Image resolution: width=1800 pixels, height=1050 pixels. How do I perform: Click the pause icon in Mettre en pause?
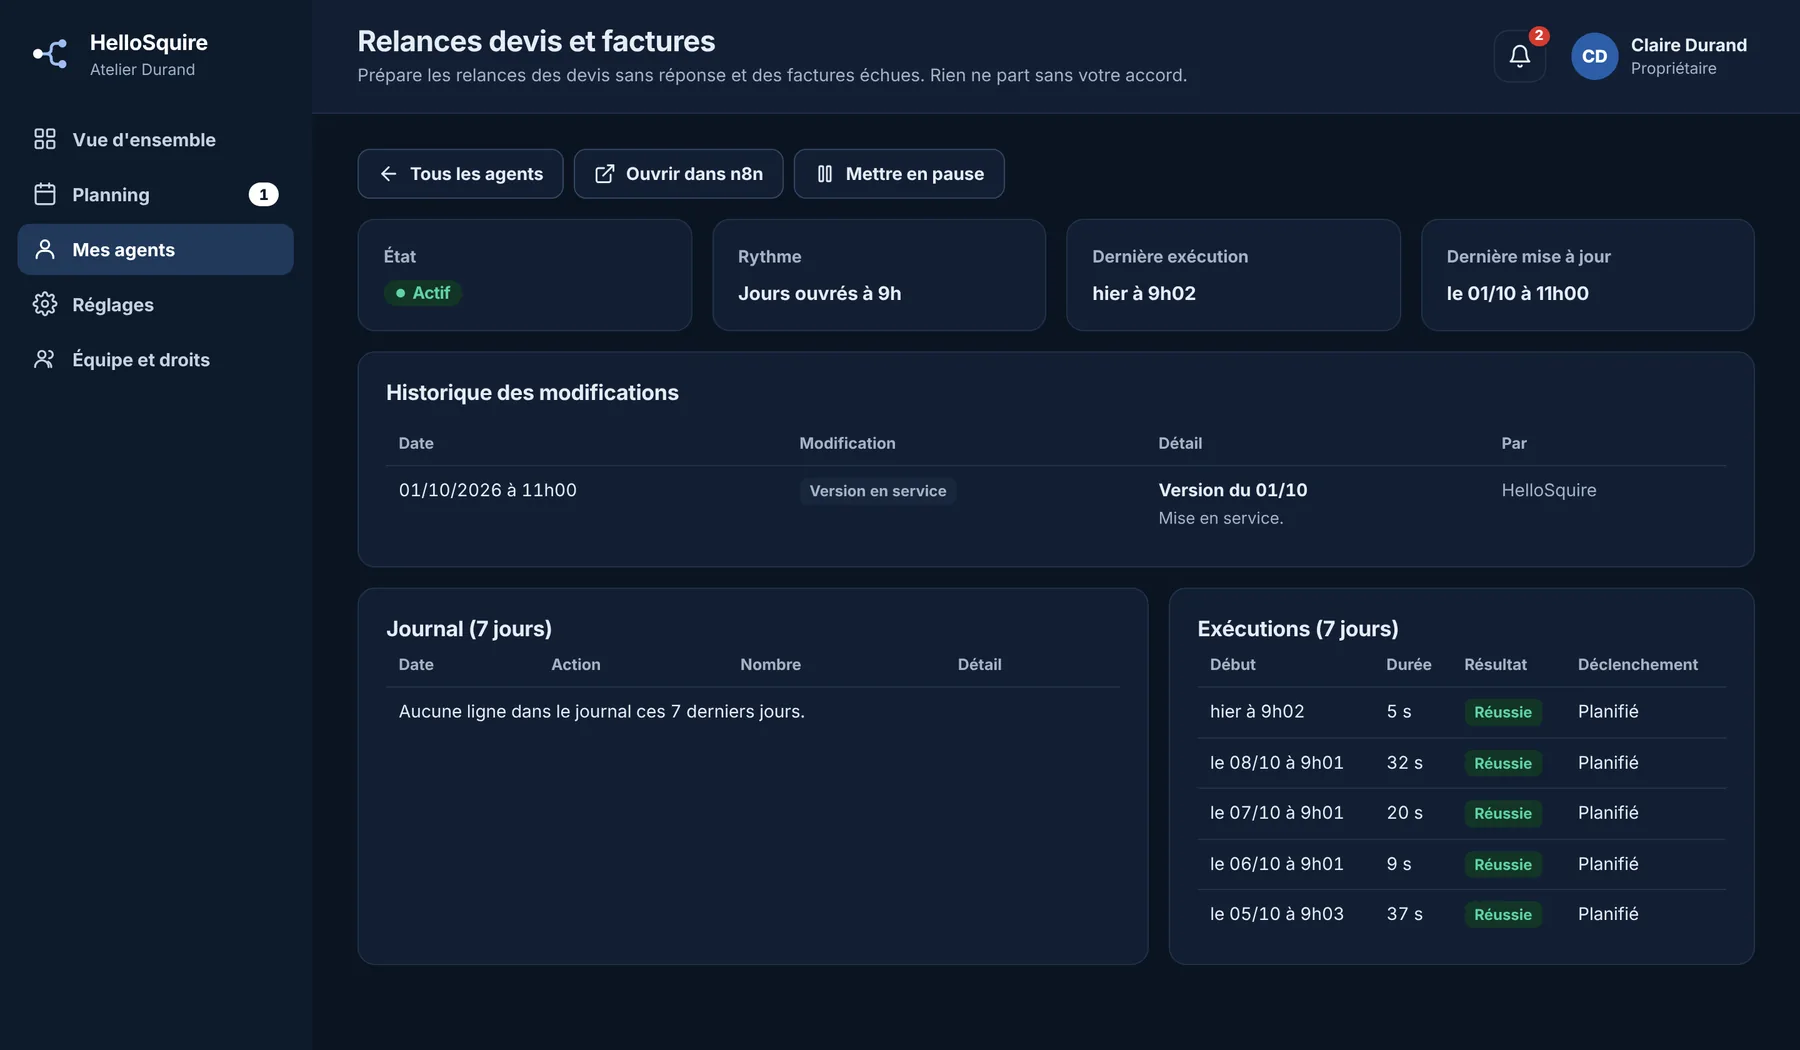[x=825, y=174]
